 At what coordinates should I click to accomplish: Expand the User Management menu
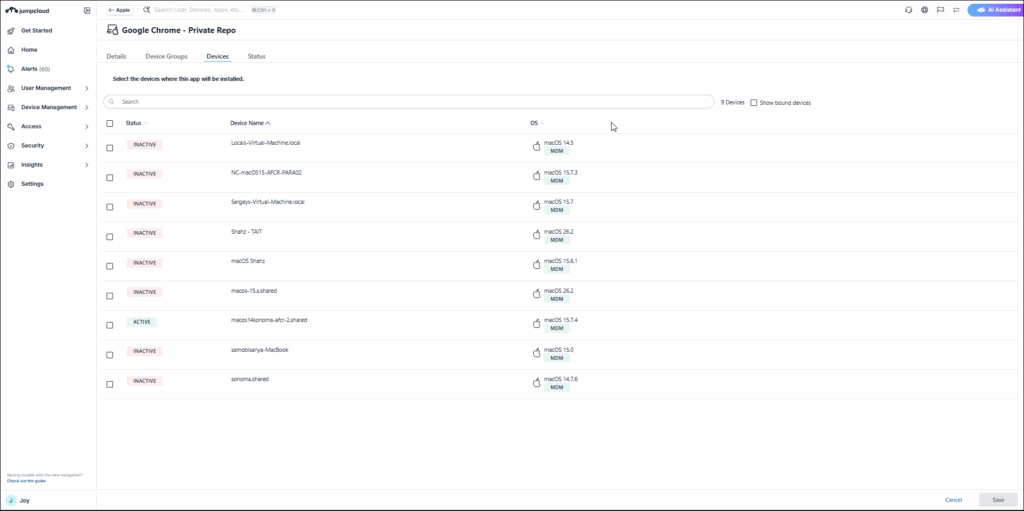(87, 88)
